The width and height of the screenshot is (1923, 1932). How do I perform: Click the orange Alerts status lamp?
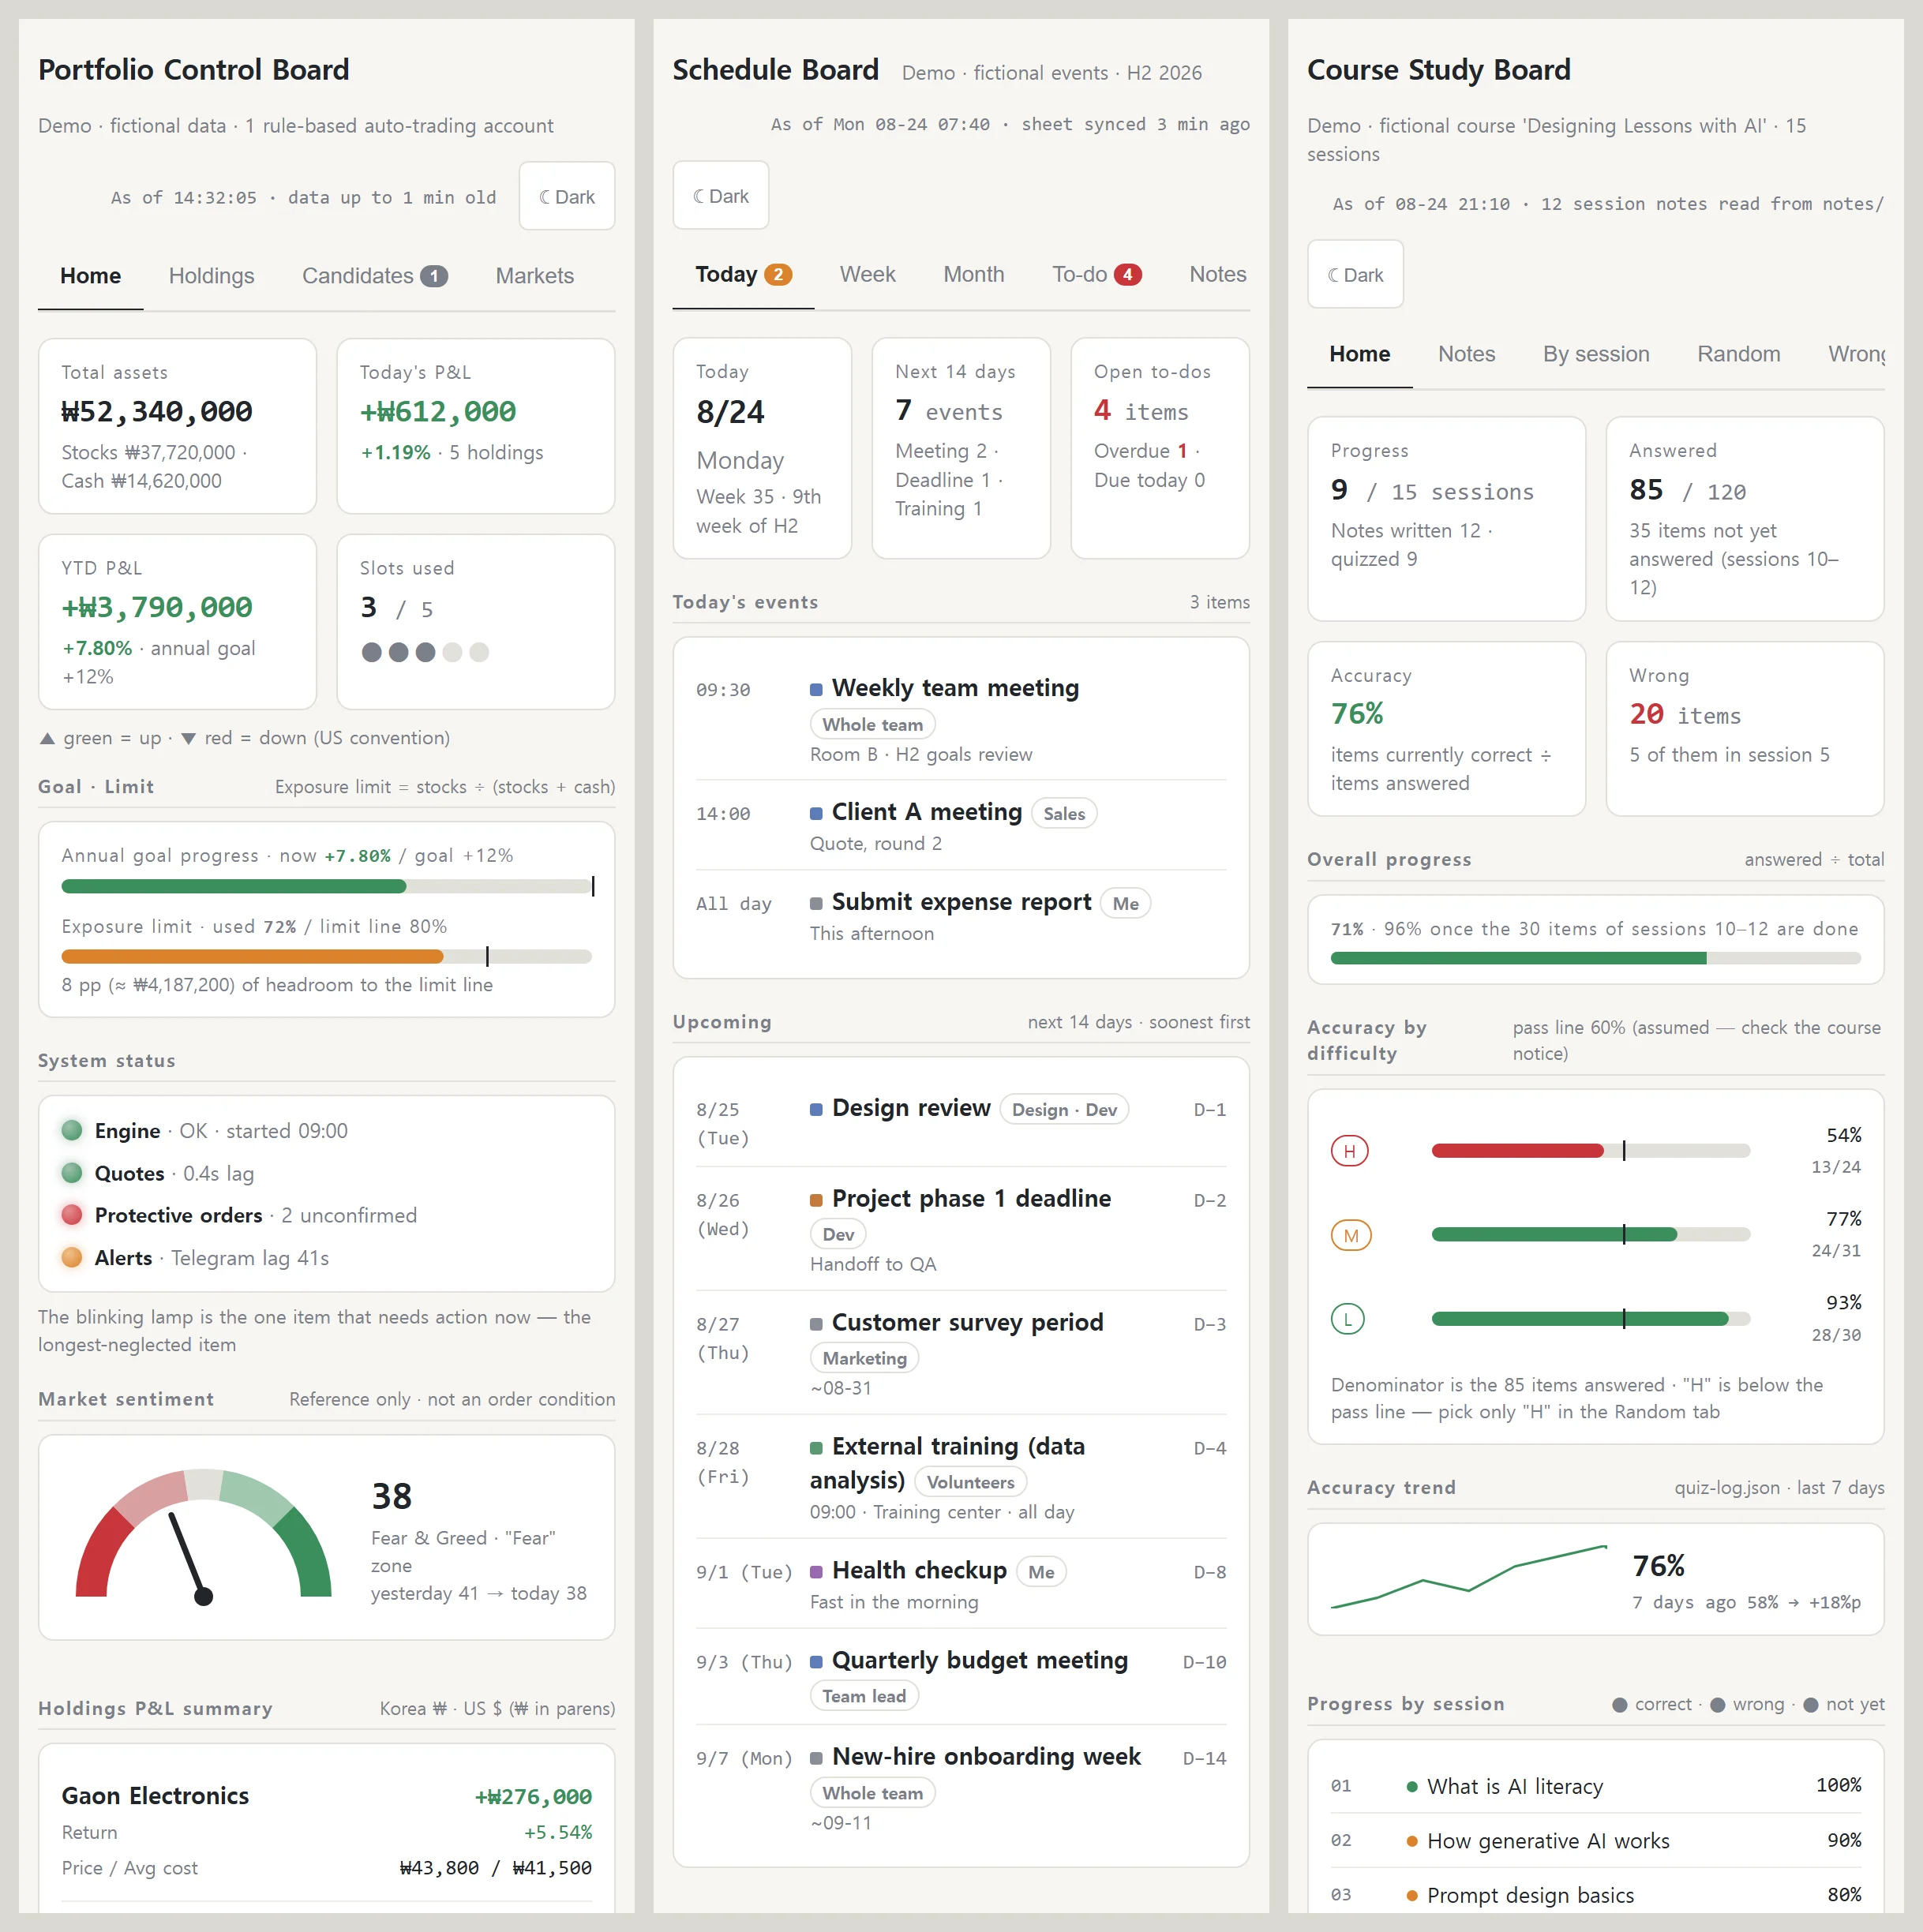[72, 1257]
